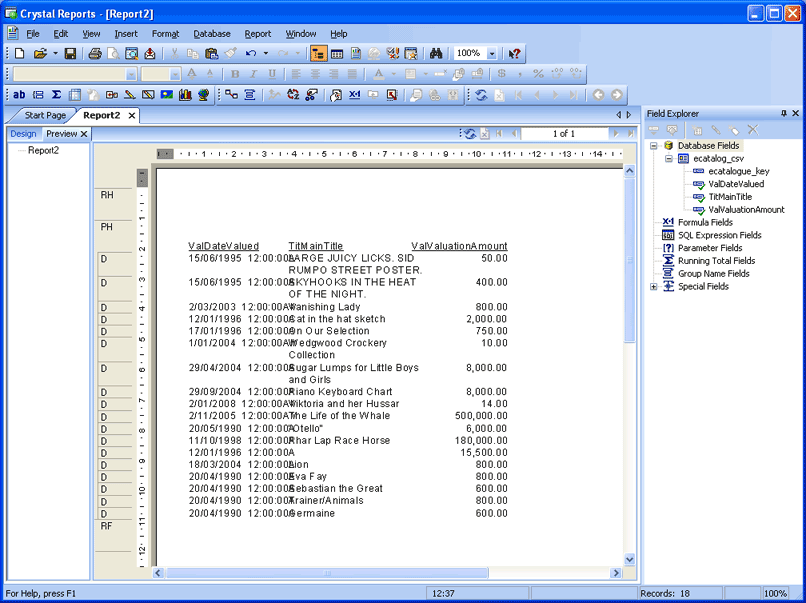Open Find using the binoculars icon
This screenshot has width=806, height=603.
pyautogui.click(x=435, y=53)
